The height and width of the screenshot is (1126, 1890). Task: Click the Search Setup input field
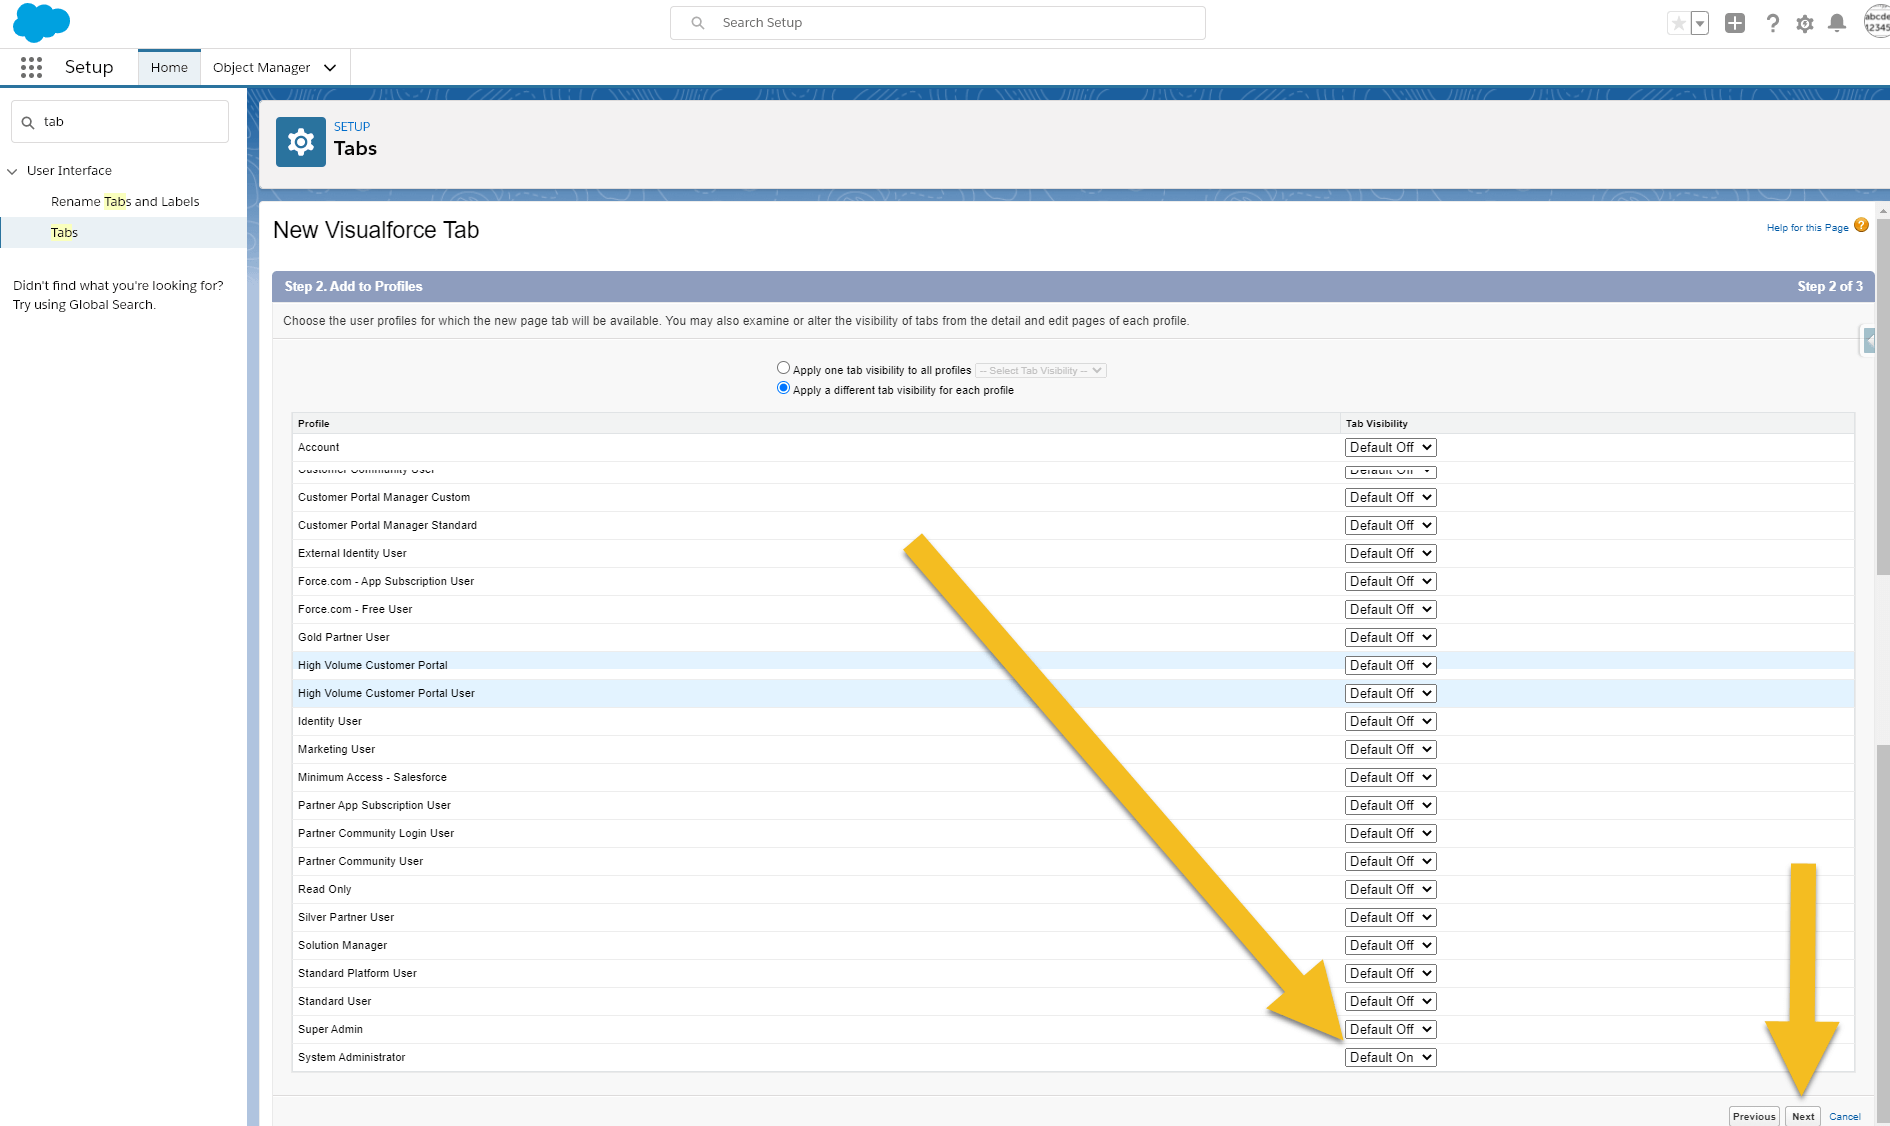[x=937, y=22]
